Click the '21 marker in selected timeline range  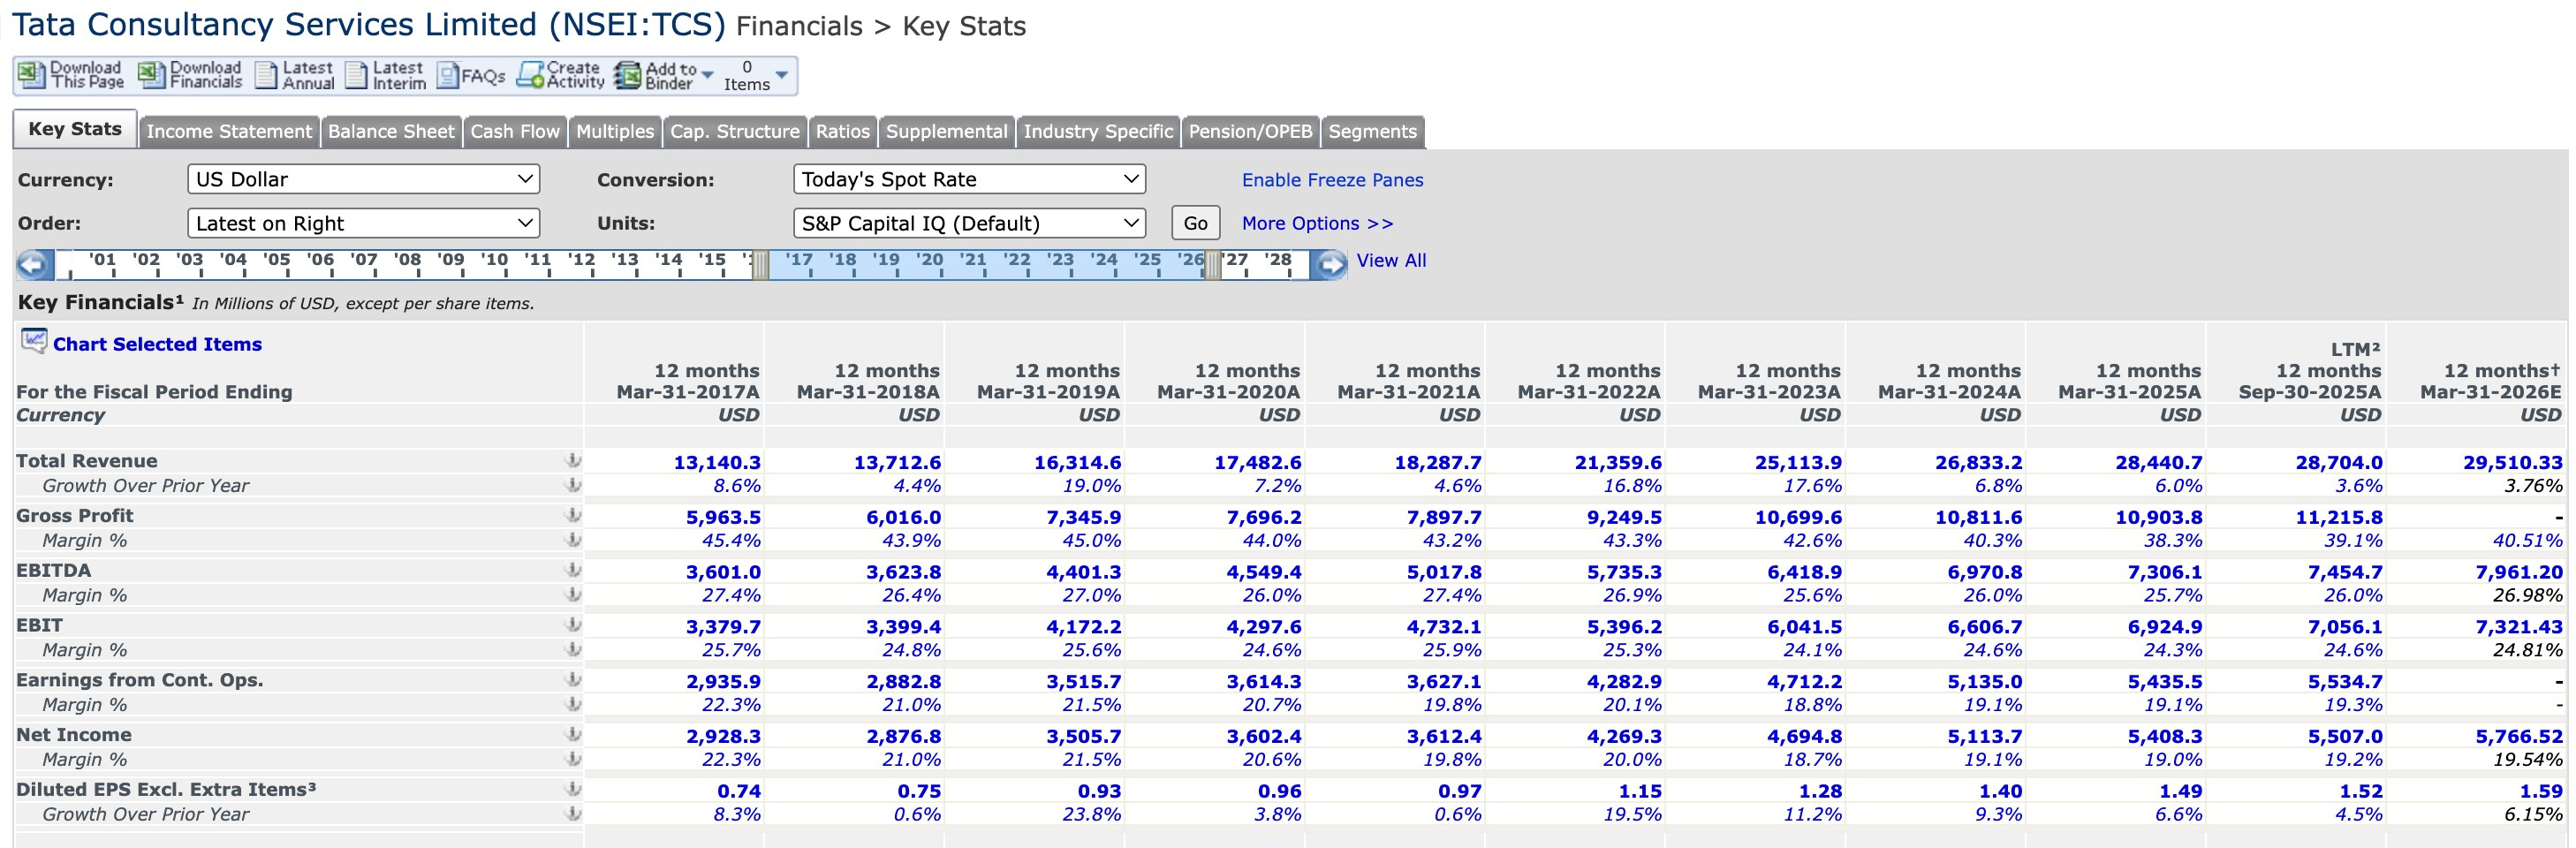[973, 260]
